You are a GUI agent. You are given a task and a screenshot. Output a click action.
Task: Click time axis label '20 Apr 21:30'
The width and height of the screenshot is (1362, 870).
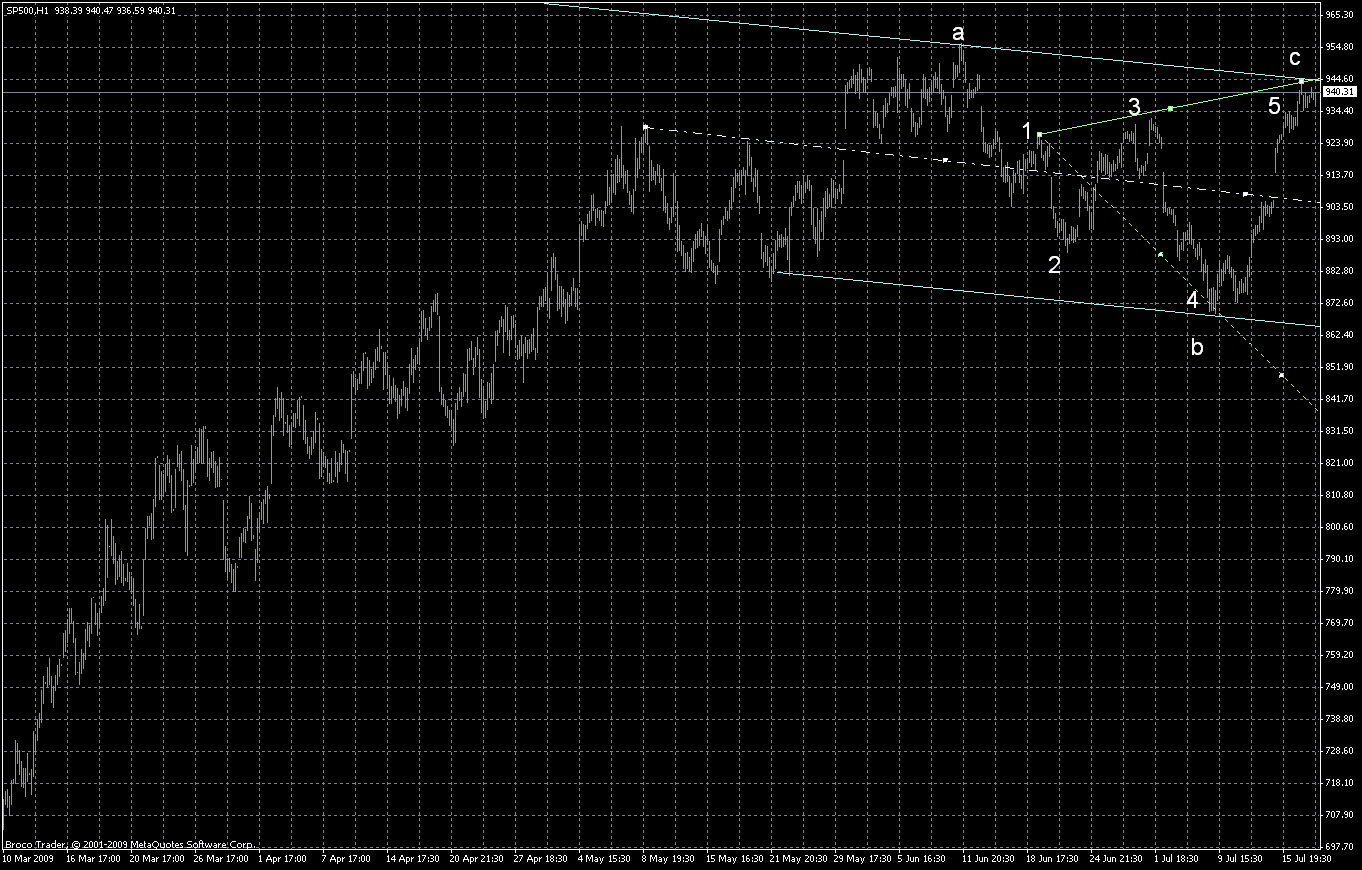477,858
